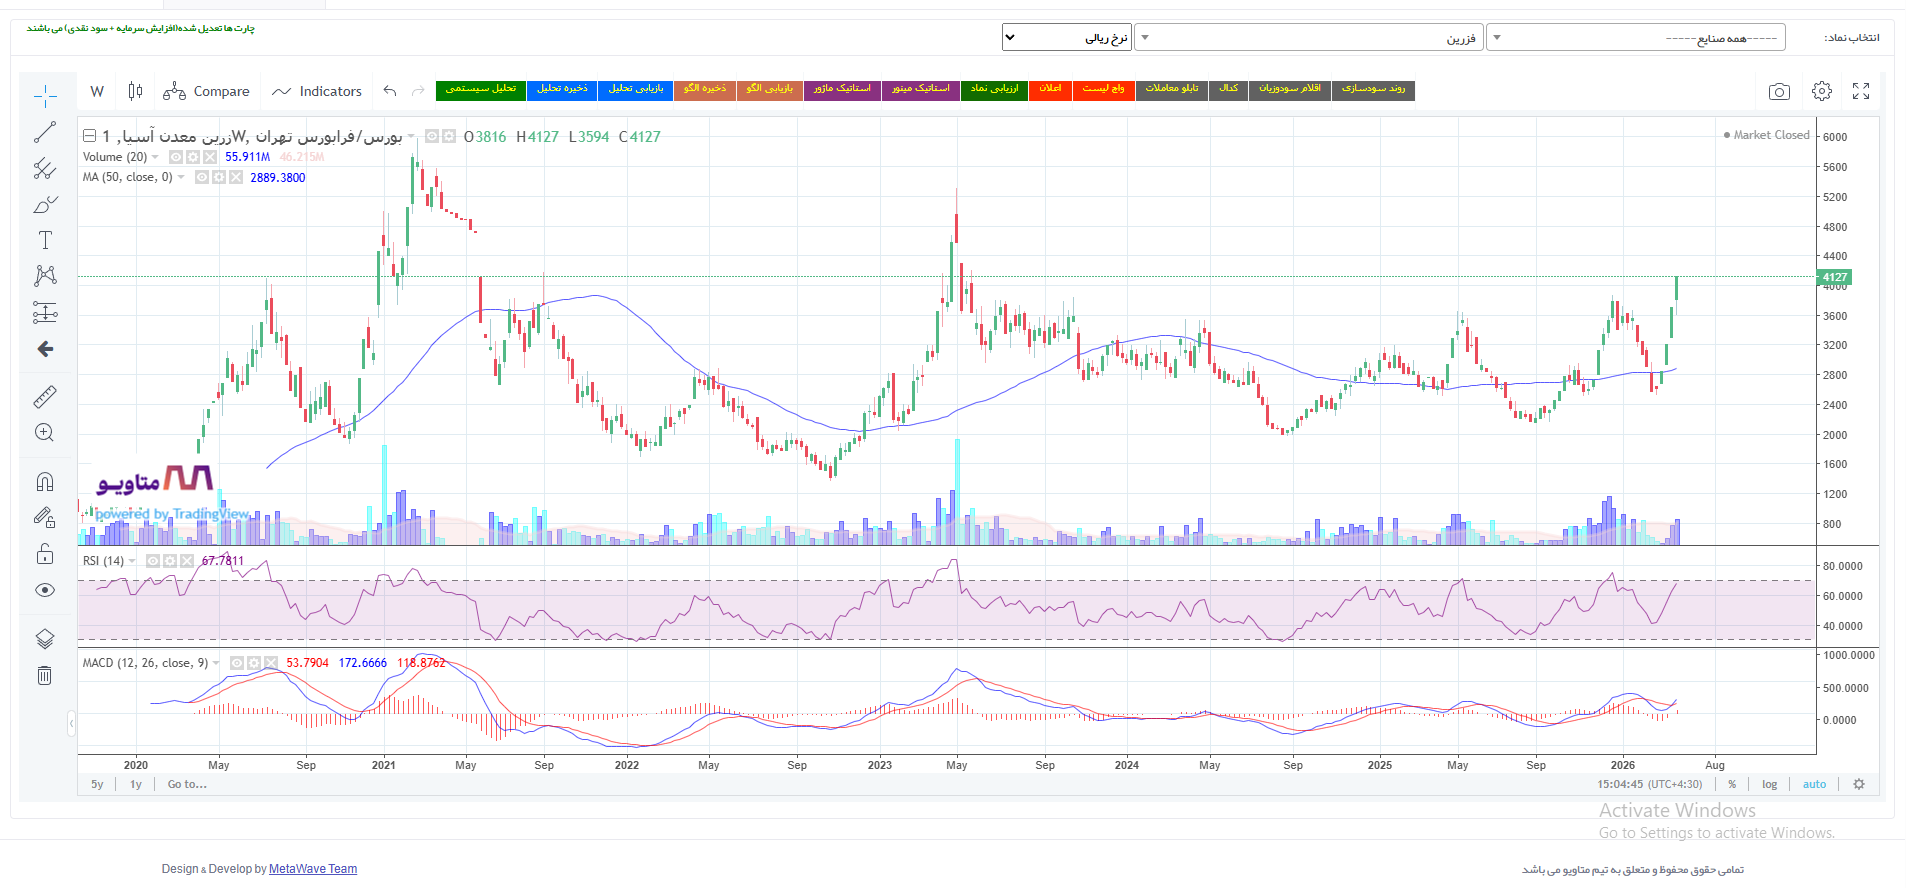Viewport: 1906px width, 888px height.
Task: Select the trend line drawing tool
Action: pos(45,132)
